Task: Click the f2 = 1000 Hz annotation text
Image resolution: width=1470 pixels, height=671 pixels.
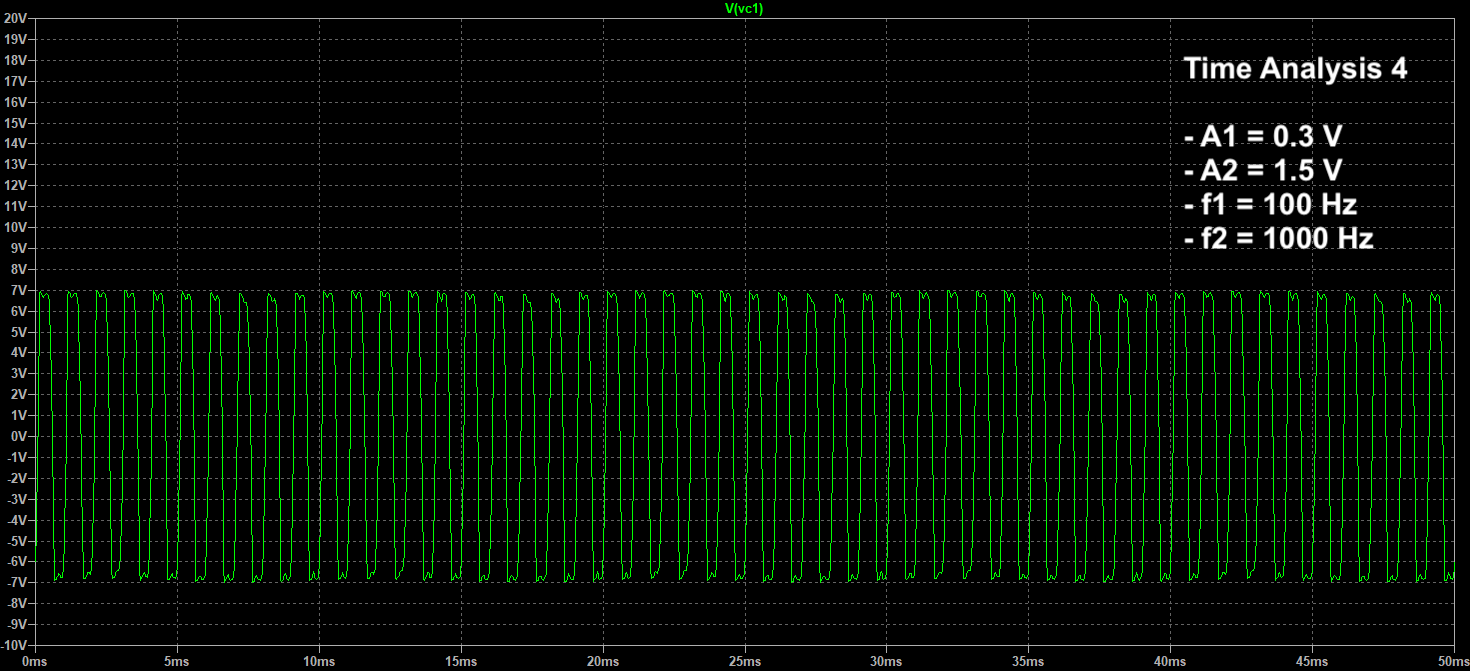Action: 1277,238
